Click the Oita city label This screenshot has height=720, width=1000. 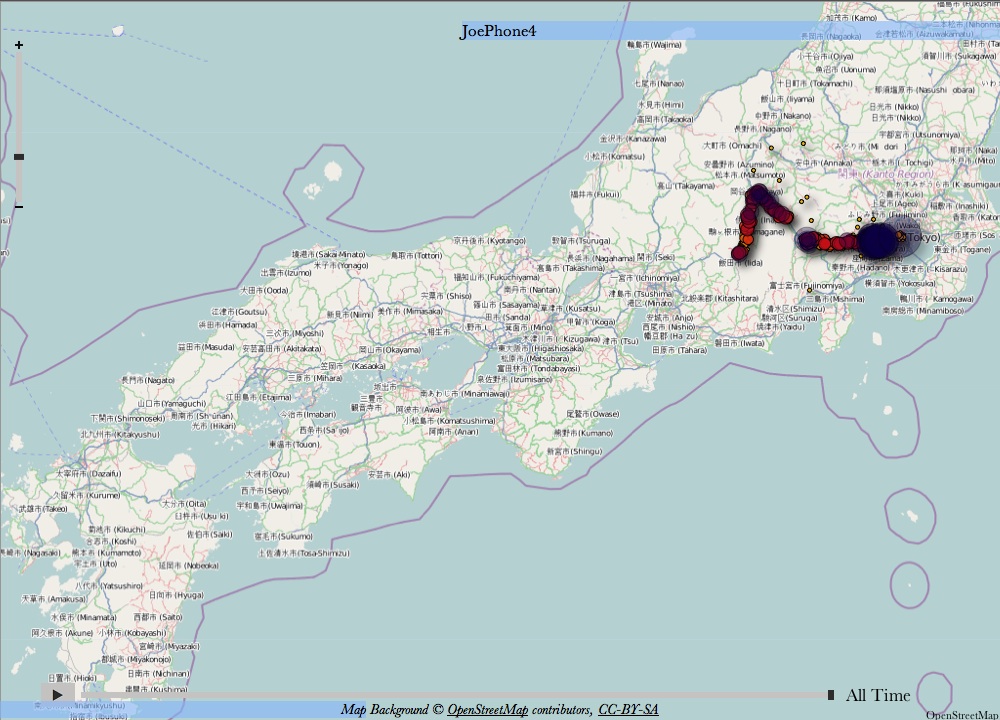pos(184,504)
